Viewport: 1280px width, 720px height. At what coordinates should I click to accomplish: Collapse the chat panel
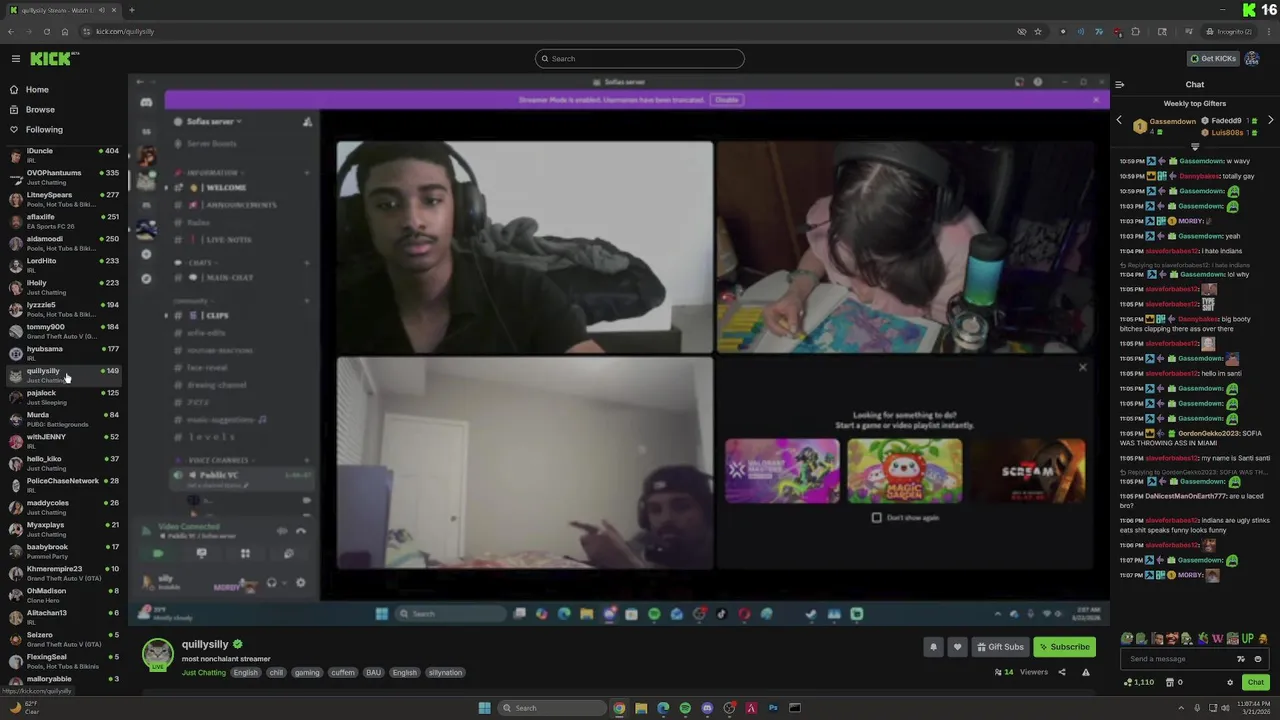(1120, 85)
